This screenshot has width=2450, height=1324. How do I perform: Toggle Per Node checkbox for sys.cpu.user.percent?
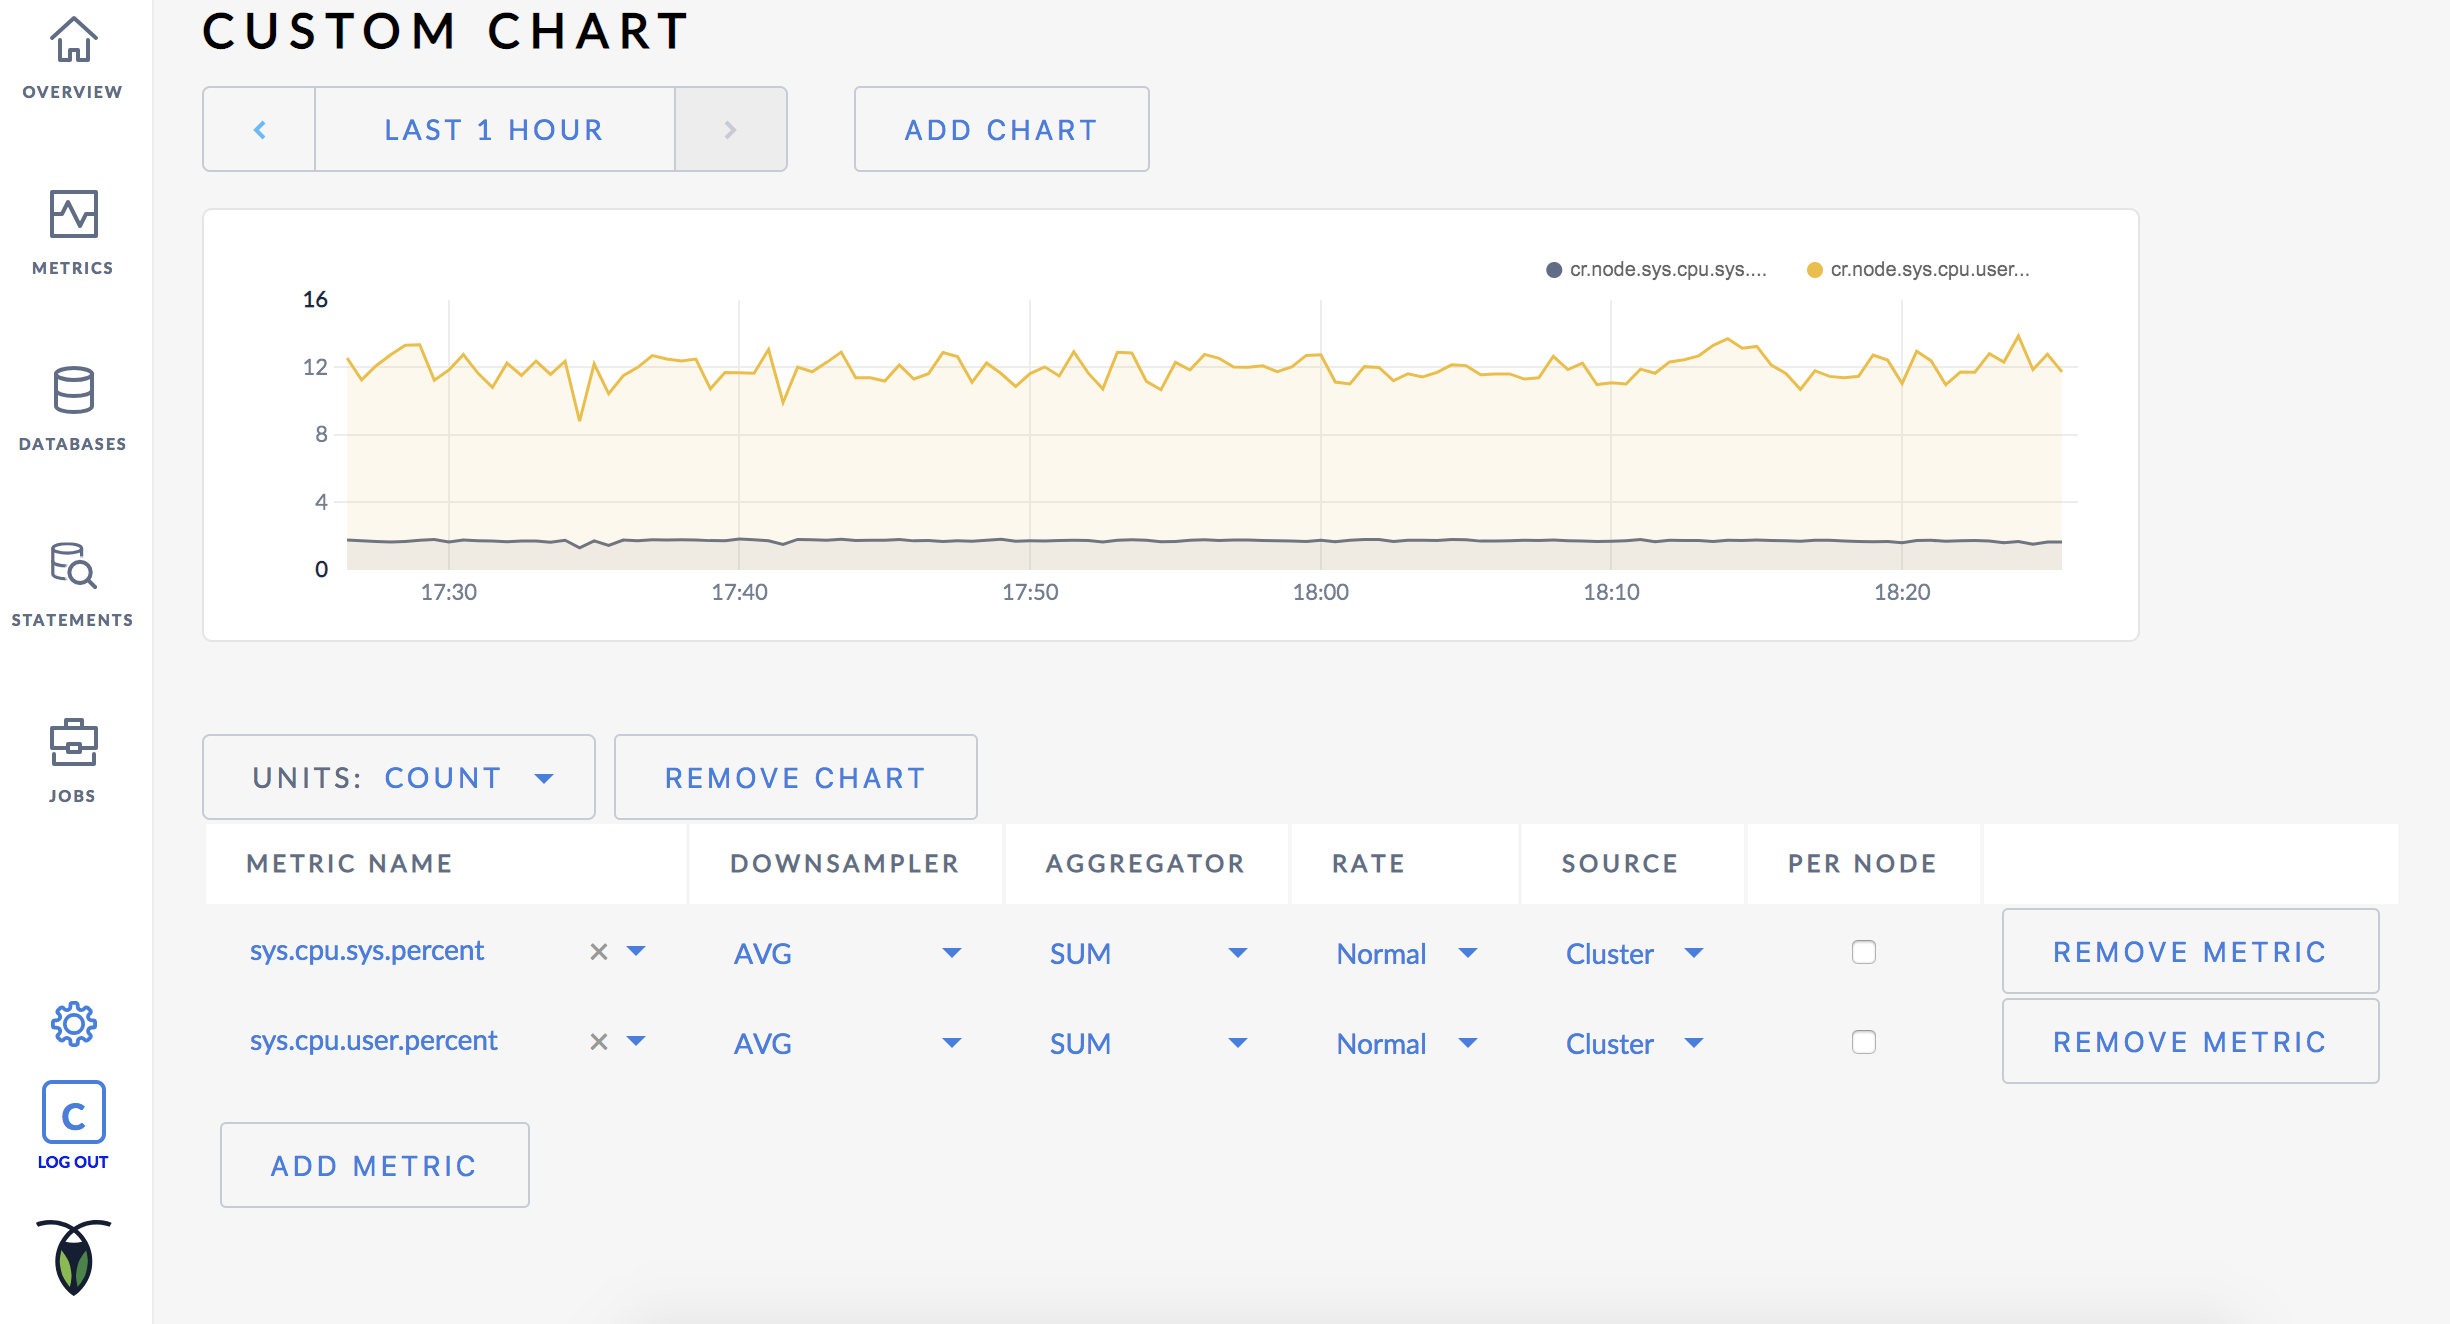click(x=1863, y=1042)
